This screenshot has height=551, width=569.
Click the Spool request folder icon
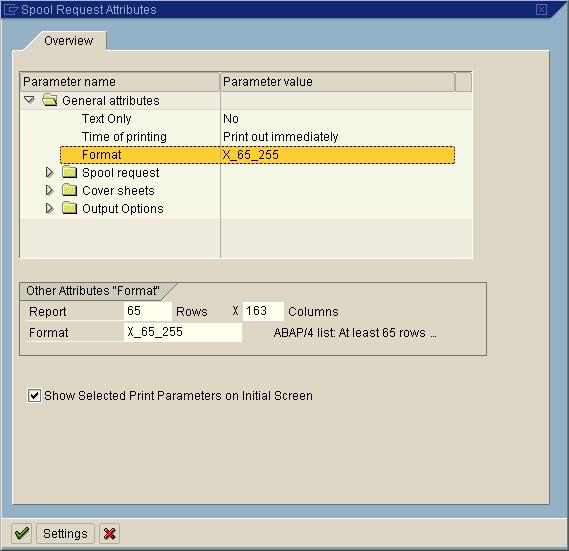69,172
